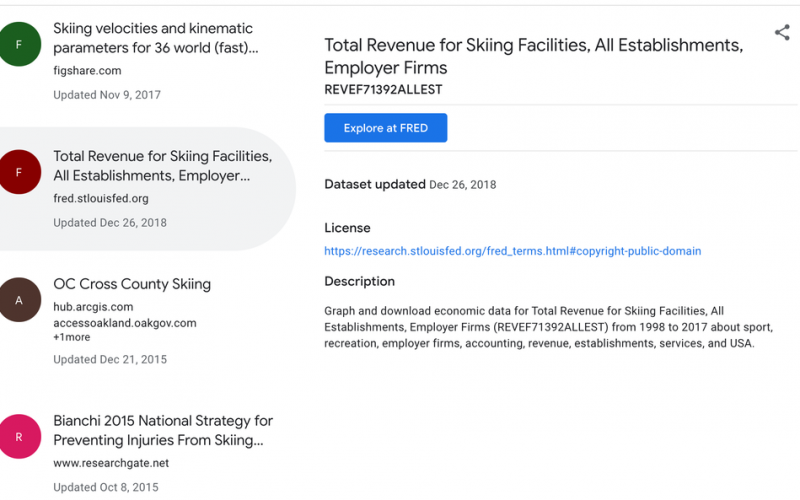Viewport: 800px width, 500px height.
Task: Click the www.researchgate.net source text
Action: [111, 463]
